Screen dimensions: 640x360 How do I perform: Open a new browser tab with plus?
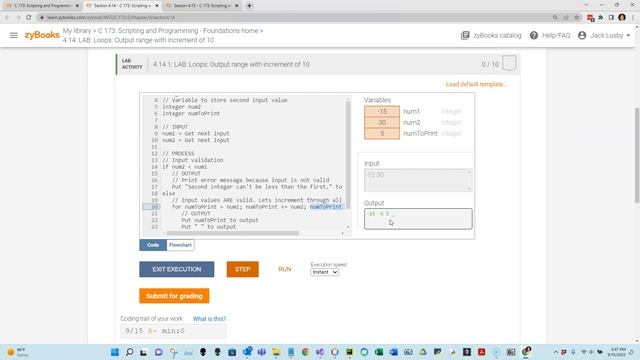point(249,6)
